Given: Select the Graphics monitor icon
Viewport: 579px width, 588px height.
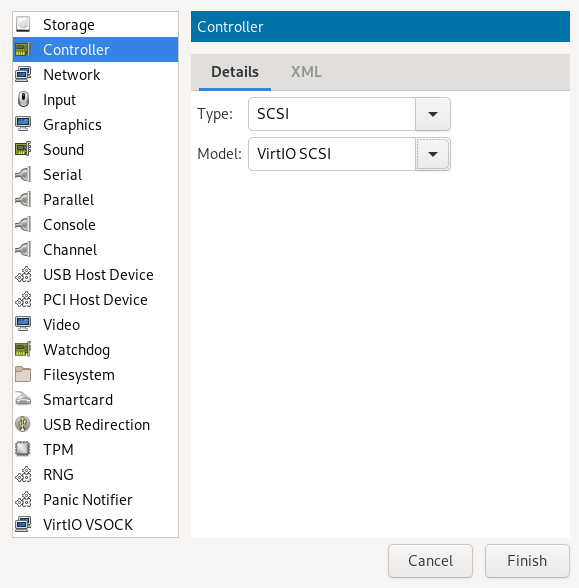Looking at the screenshot, I should click(23, 124).
